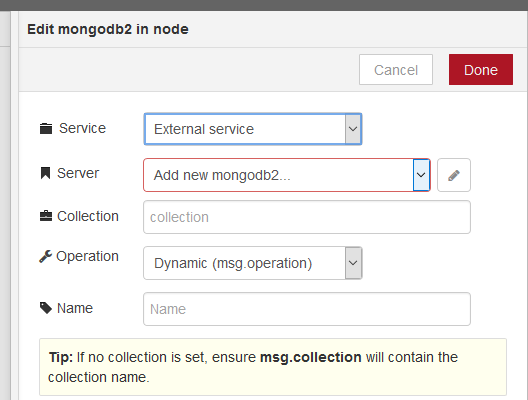Expand the Operation dropdown arrow
The width and height of the screenshot is (528, 400).
pos(353,263)
